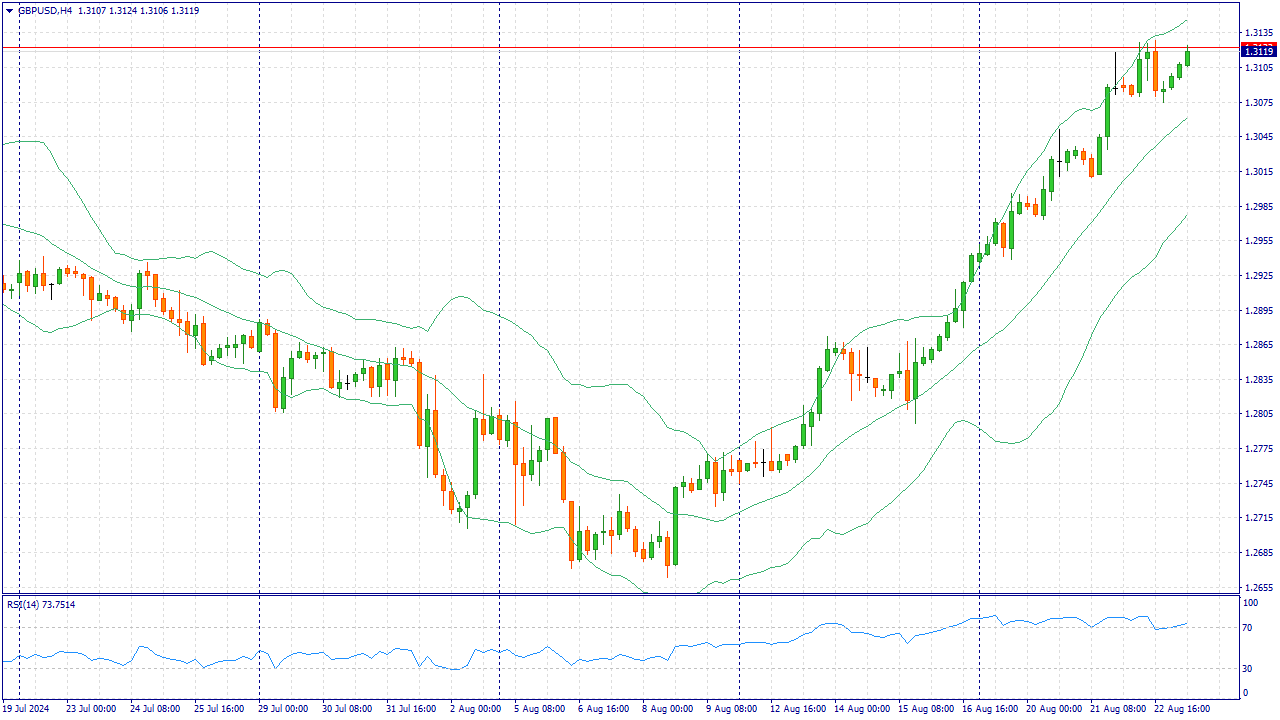1280x720 pixels.
Task: Click the RSI 30 level scale label
Action: [1247, 668]
